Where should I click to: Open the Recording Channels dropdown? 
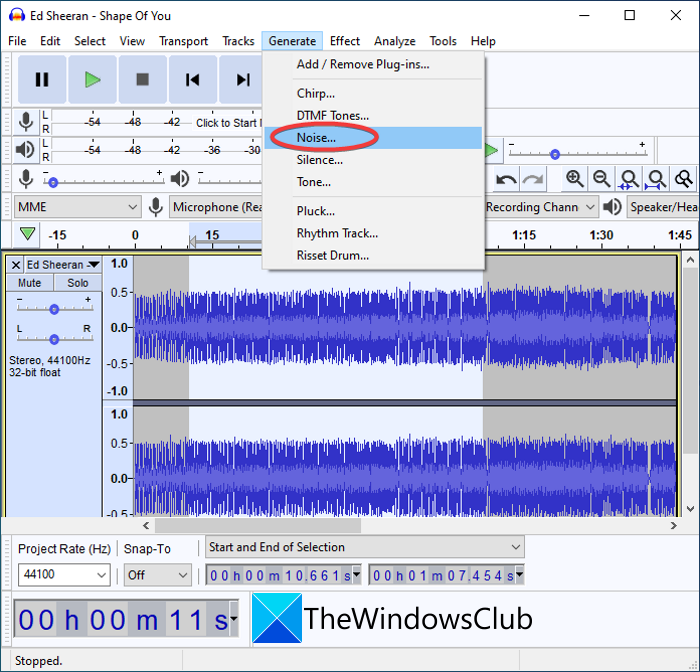pyautogui.click(x=541, y=207)
